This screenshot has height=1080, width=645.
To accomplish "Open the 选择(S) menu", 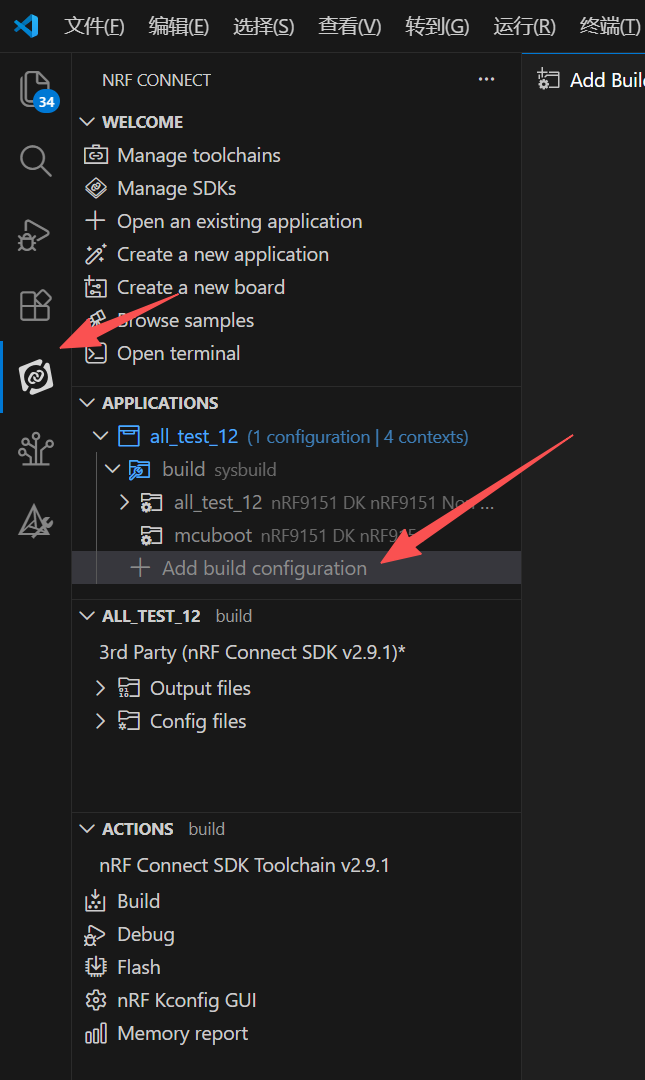I will coord(264,26).
